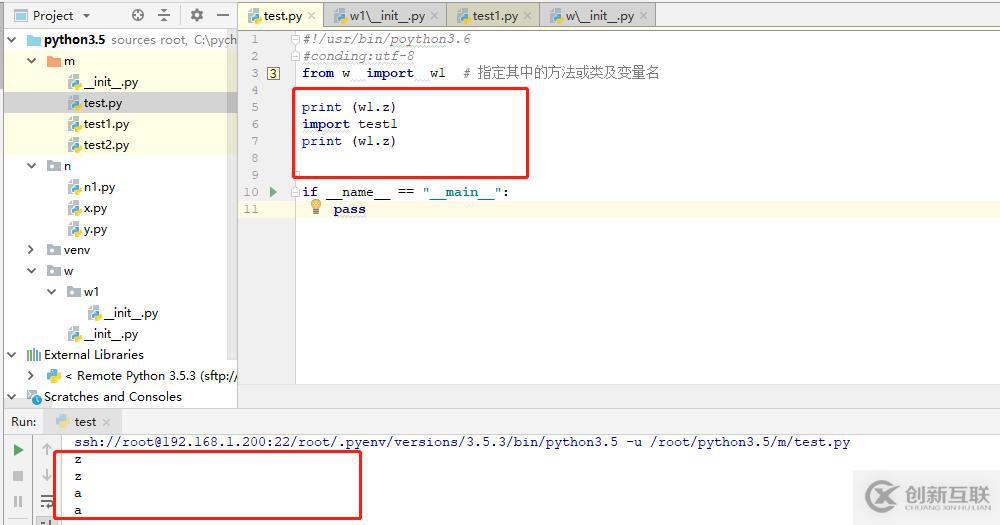
Task: Stop the running process
Action: (18, 476)
